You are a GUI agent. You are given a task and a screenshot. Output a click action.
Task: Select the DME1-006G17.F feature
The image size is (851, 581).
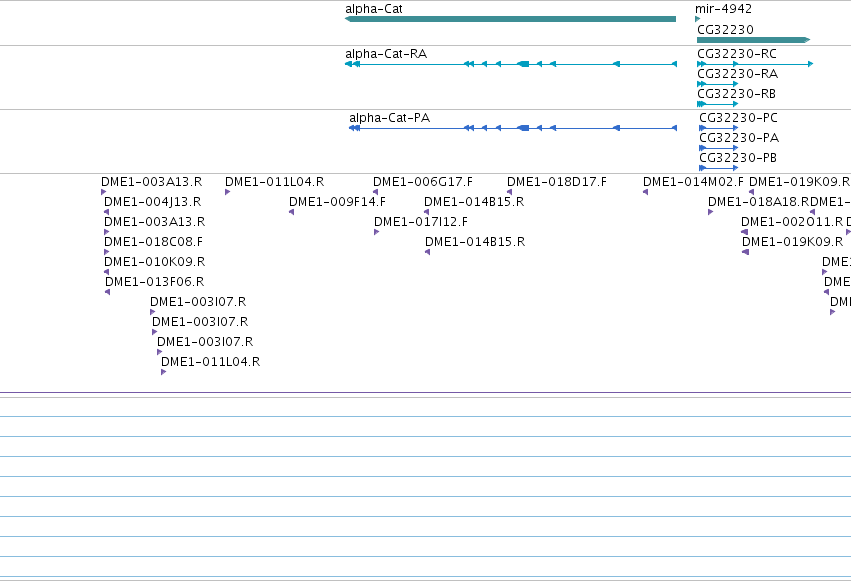[376, 192]
